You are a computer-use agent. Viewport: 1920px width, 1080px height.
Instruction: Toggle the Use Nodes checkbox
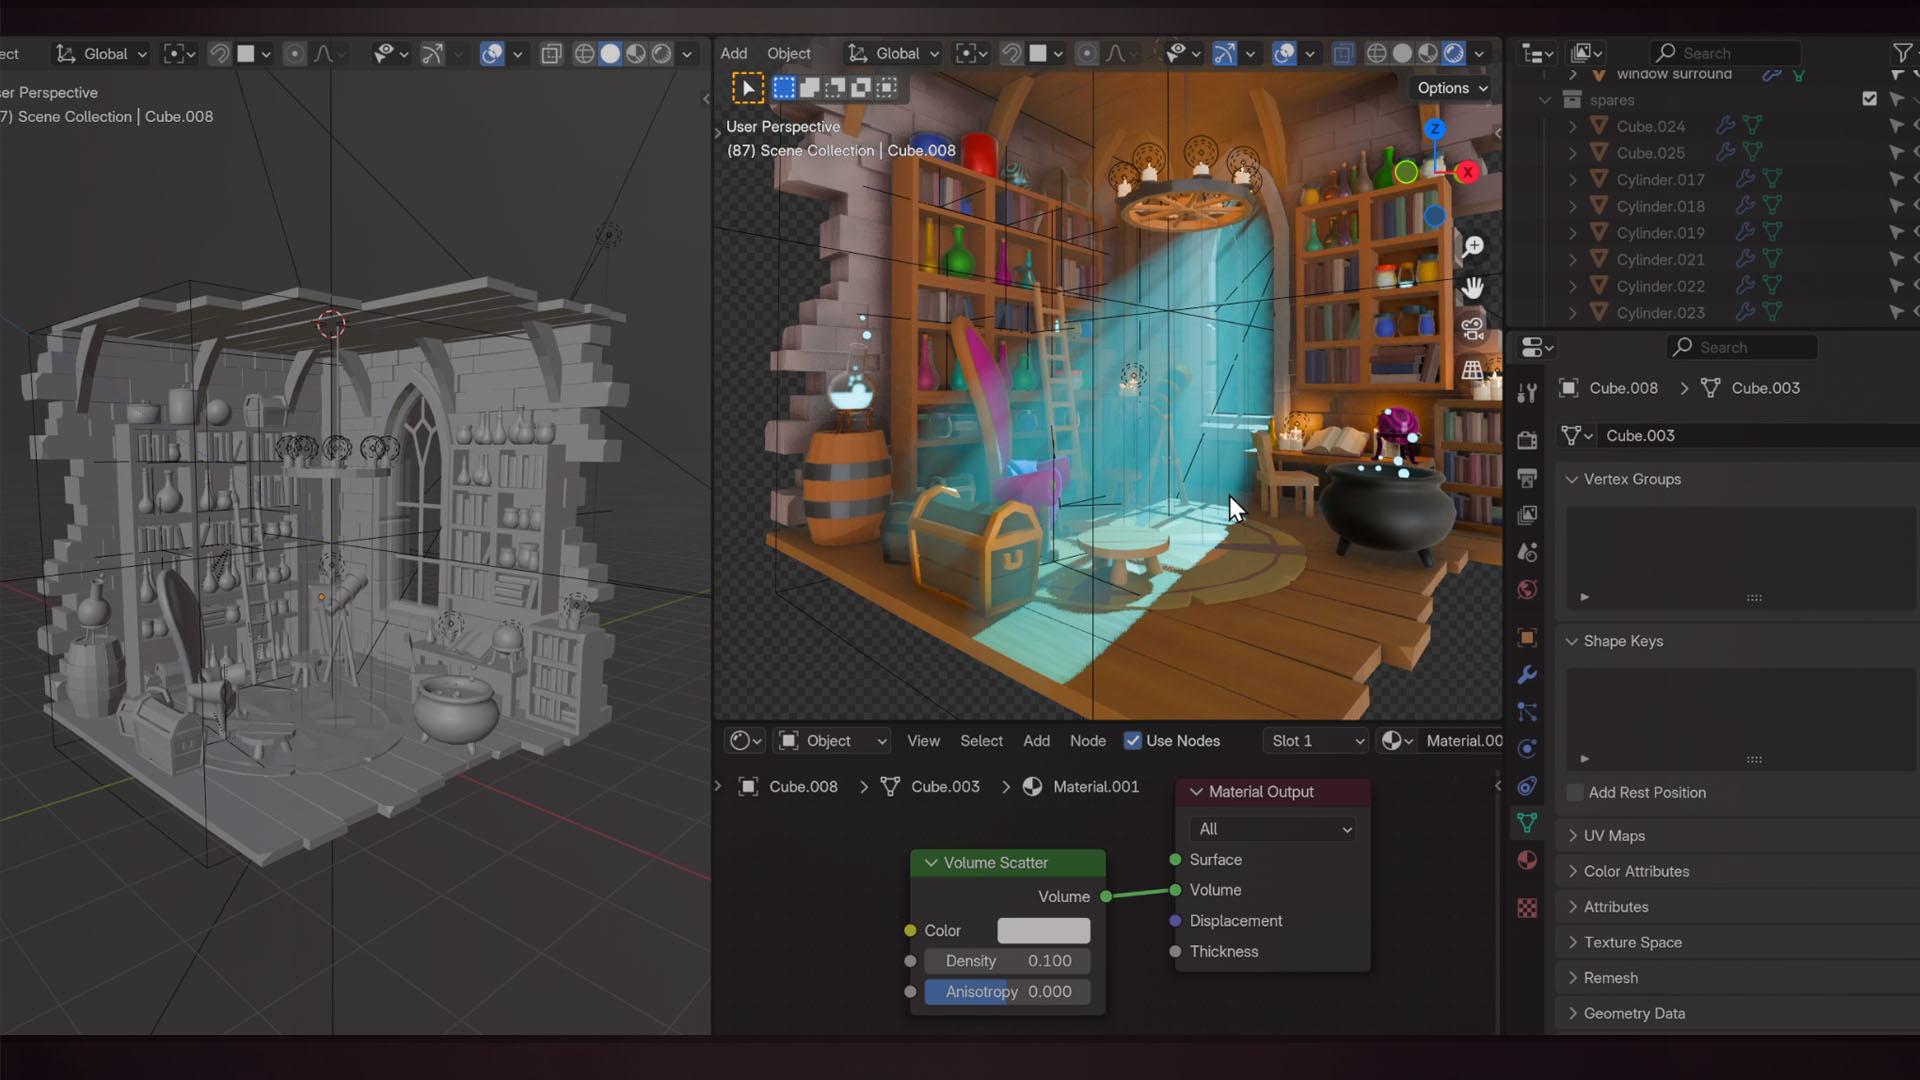pos(1133,741)
